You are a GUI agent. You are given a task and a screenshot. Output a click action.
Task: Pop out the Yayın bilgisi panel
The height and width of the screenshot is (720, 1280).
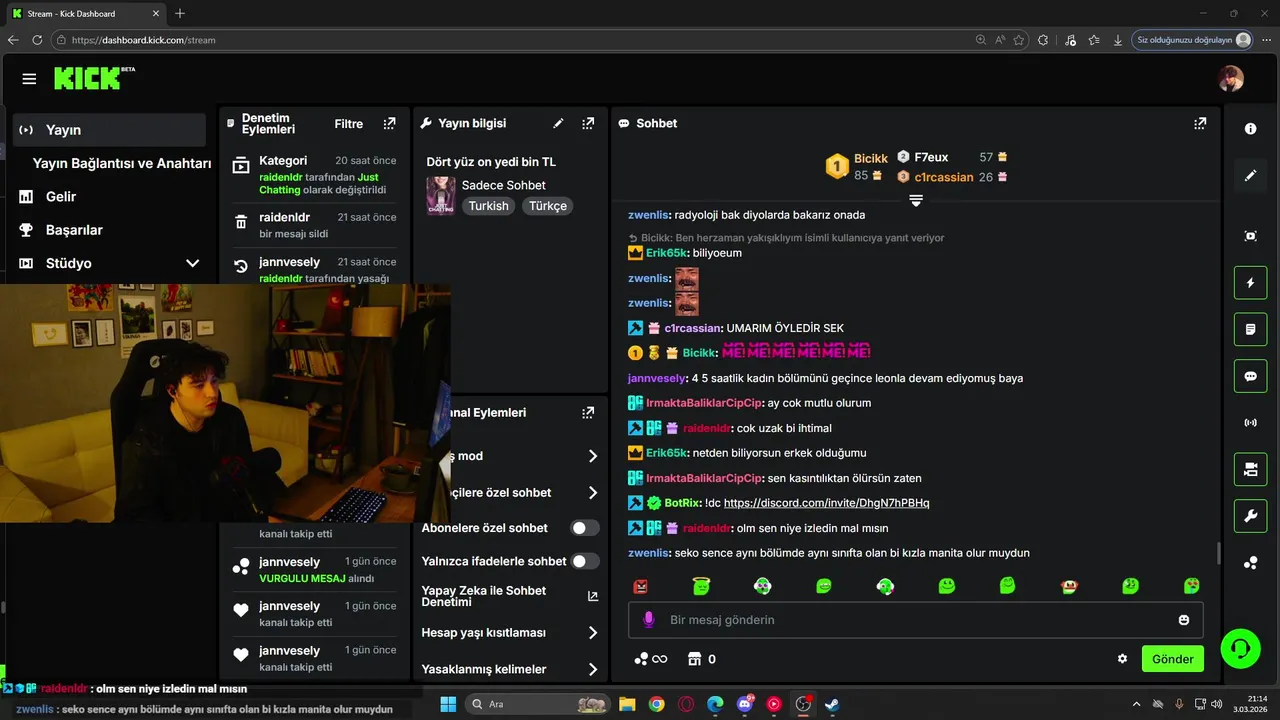click(x=588, y=124)
